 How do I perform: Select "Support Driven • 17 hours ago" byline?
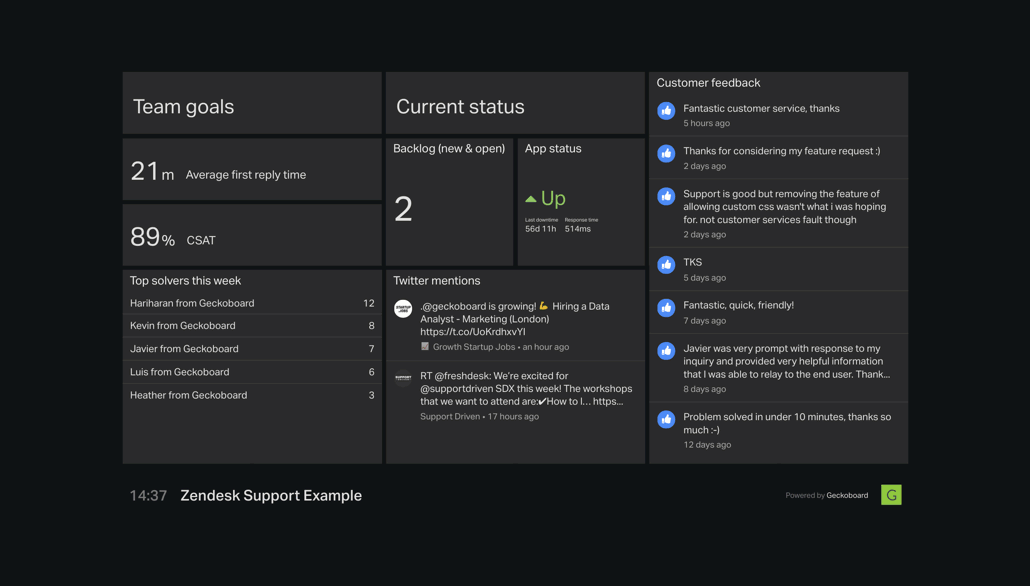pos(480,417)
